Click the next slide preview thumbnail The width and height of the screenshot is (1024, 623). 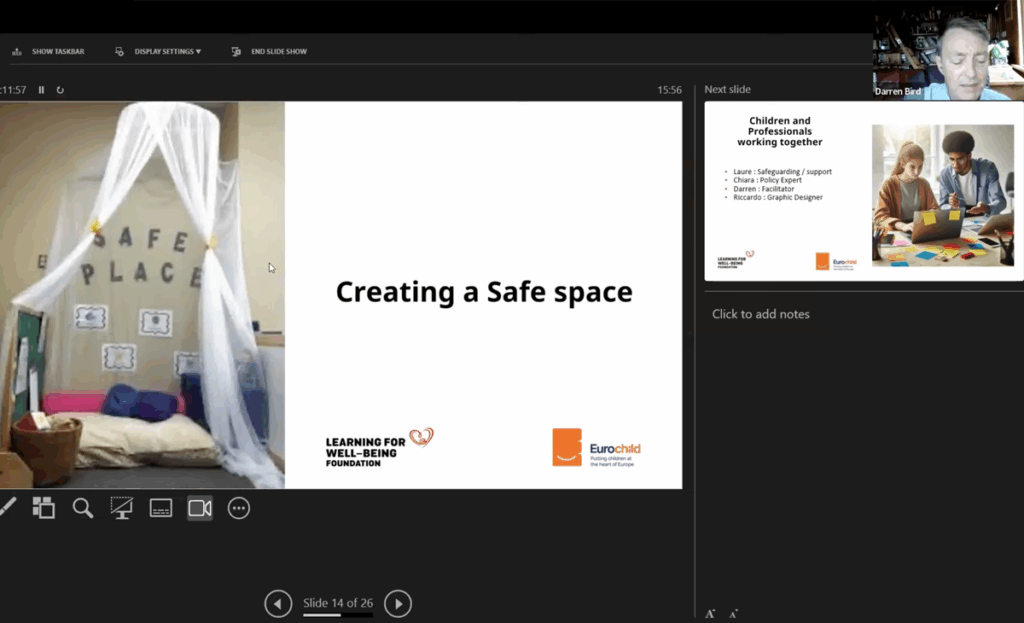(864, 191)
